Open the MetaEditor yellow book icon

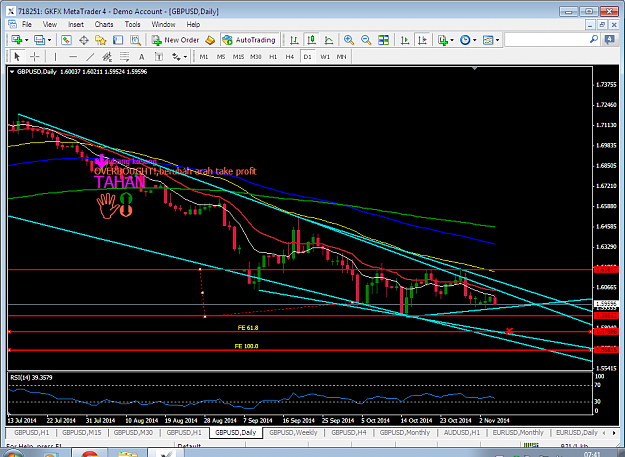pyautogui.click(x=210, y=40)
